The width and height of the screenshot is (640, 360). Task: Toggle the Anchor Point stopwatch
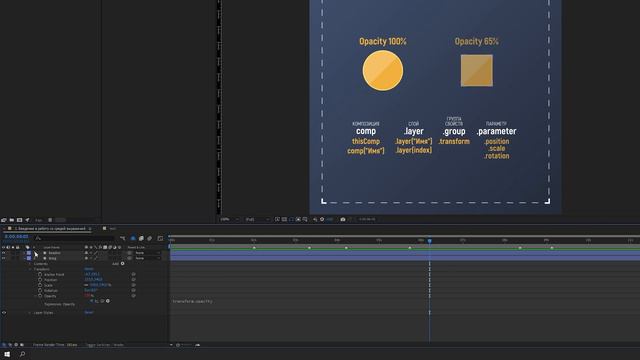coord(40,275)
